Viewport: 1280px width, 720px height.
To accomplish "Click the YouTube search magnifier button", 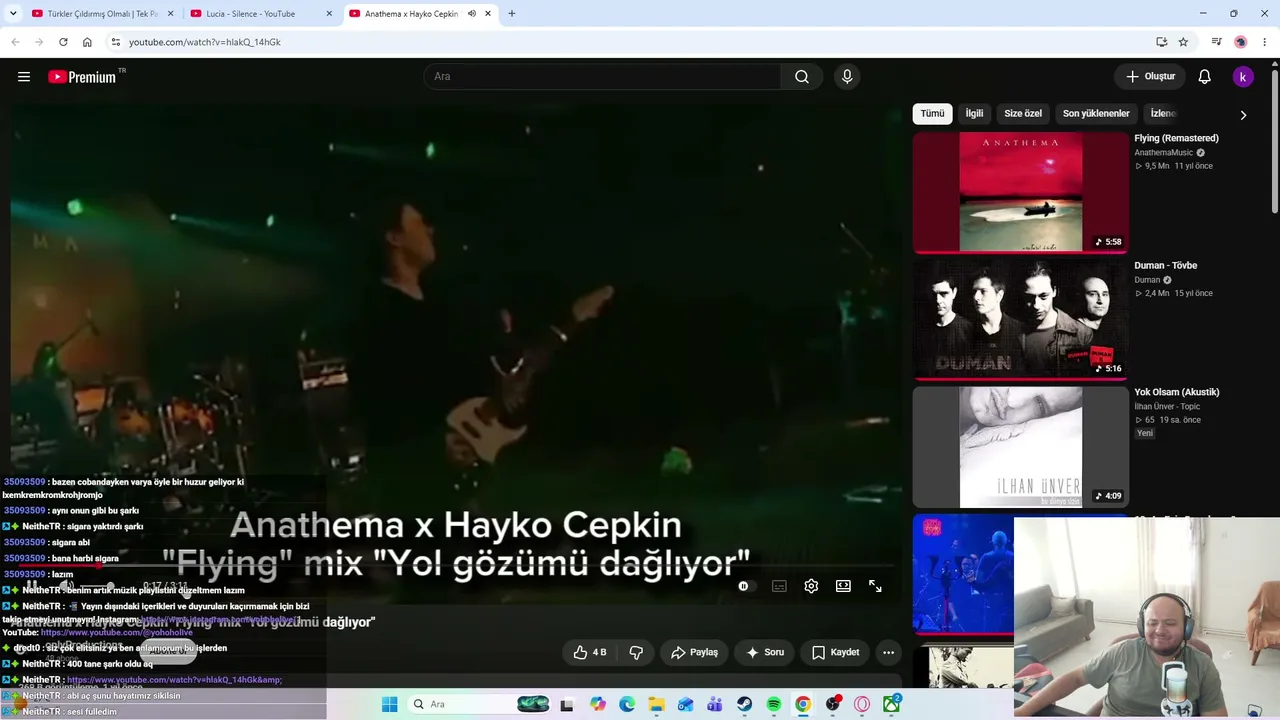I will click(x=802, y=77).
